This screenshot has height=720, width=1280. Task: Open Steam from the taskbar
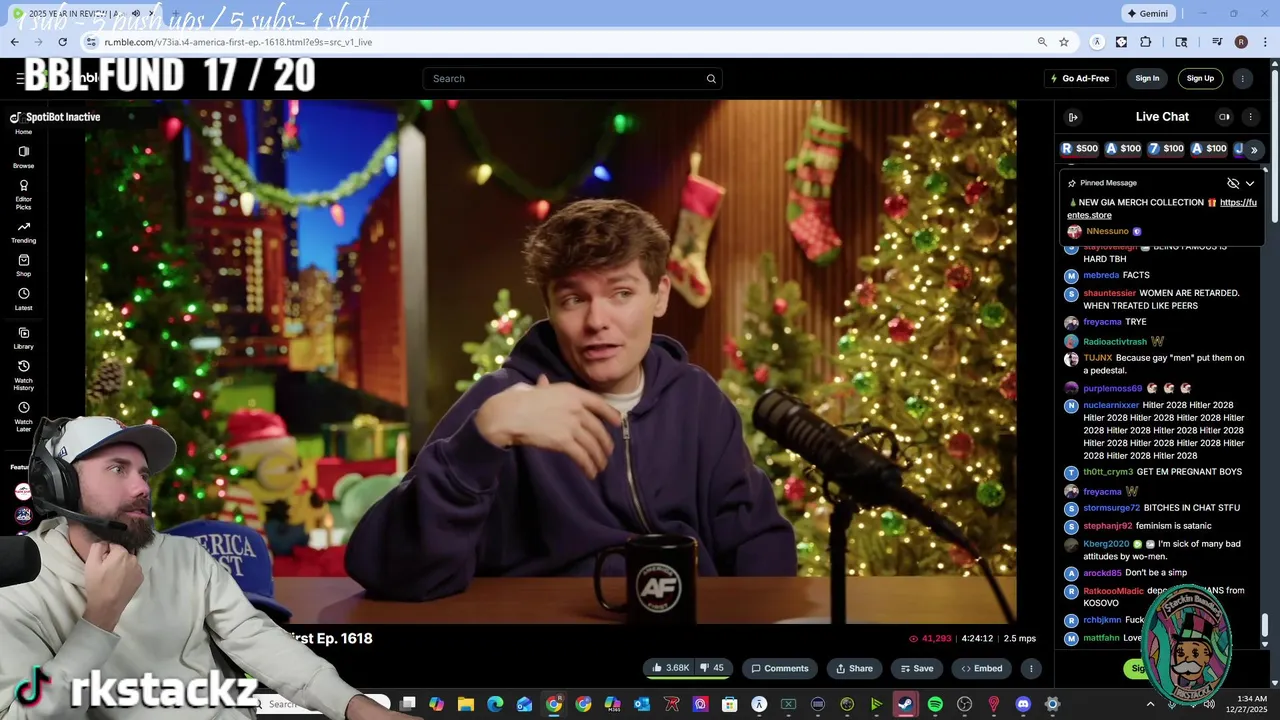point(906,704)
